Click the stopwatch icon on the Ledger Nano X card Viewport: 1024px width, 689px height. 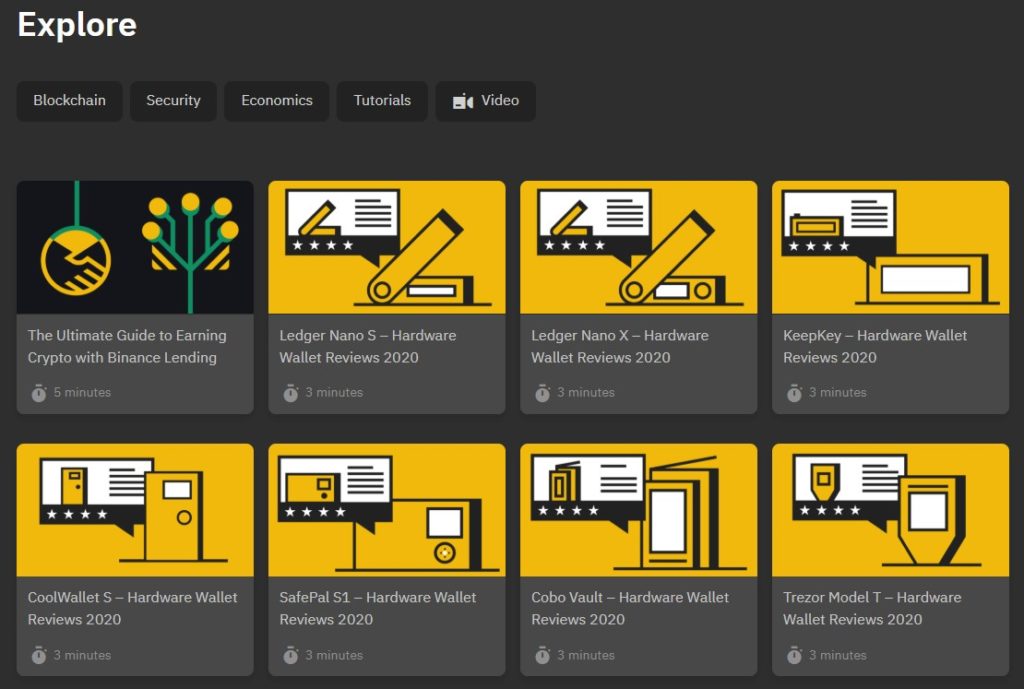tap(543, 393)
